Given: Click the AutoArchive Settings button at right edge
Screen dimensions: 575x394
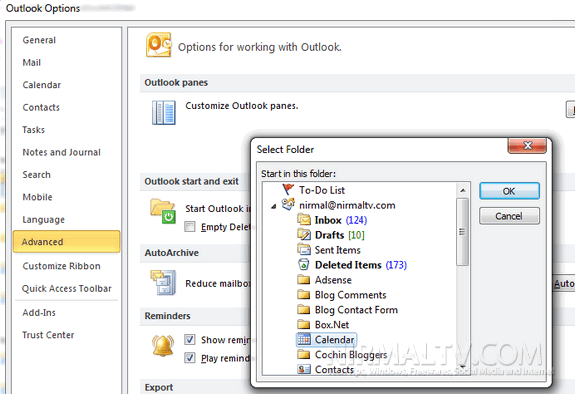Looking at the screenshot, I should pos(564,283).
